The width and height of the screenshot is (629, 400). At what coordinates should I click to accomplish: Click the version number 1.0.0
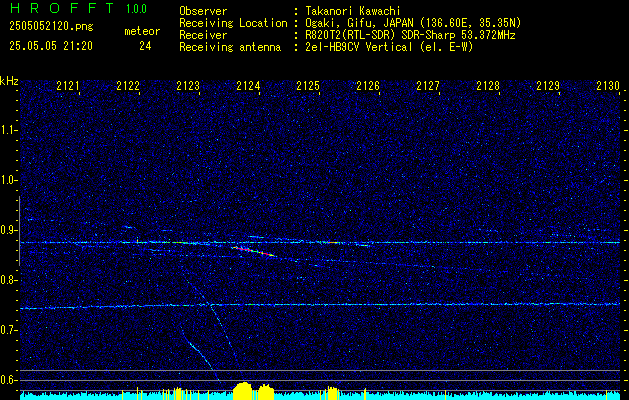[136, 9]
